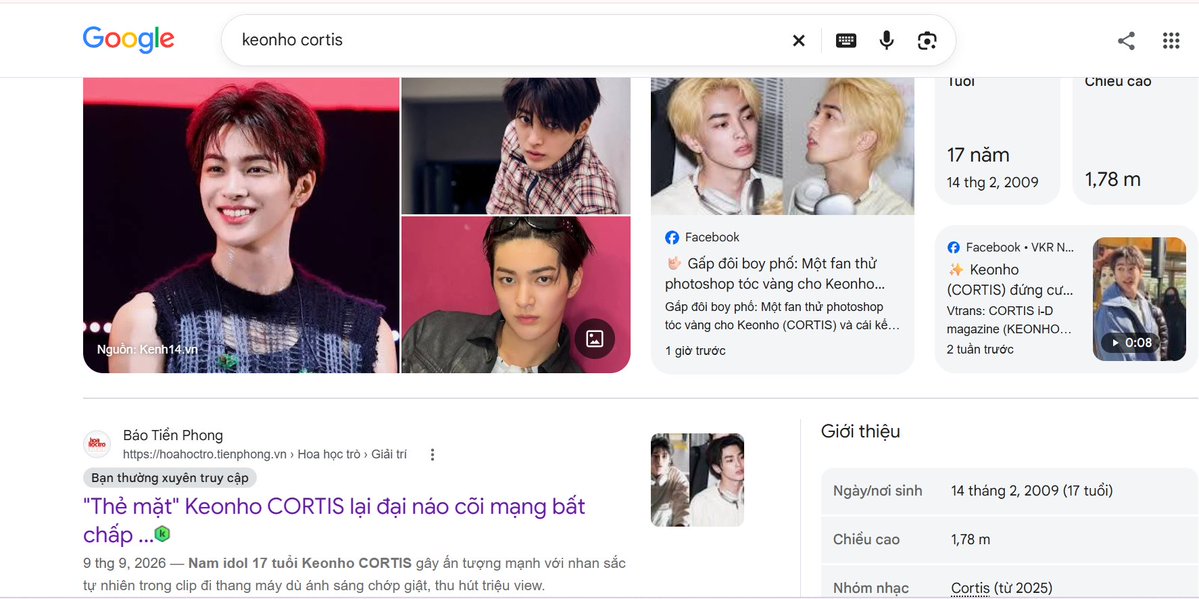Search by image with Google Lens
The width and height of the screenshot is (1199, 599).
tap(927, 41)
